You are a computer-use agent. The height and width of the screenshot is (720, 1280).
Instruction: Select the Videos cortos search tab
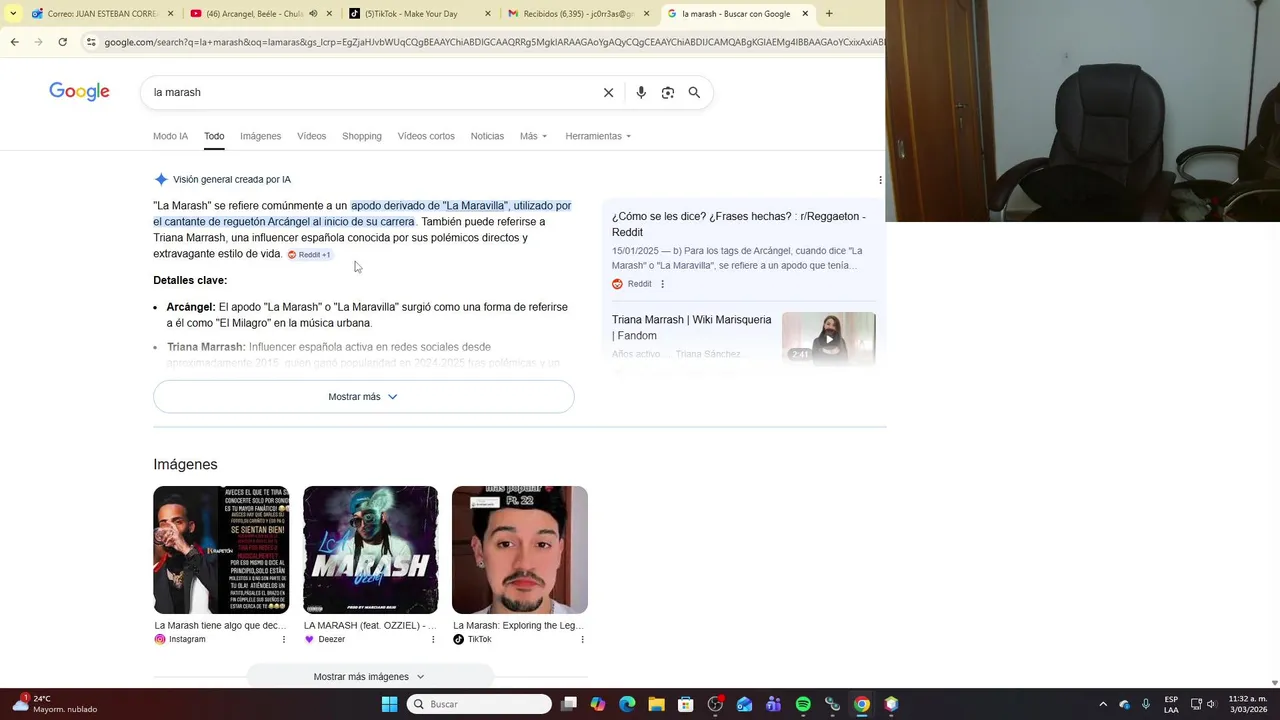(x=426, y=136)
